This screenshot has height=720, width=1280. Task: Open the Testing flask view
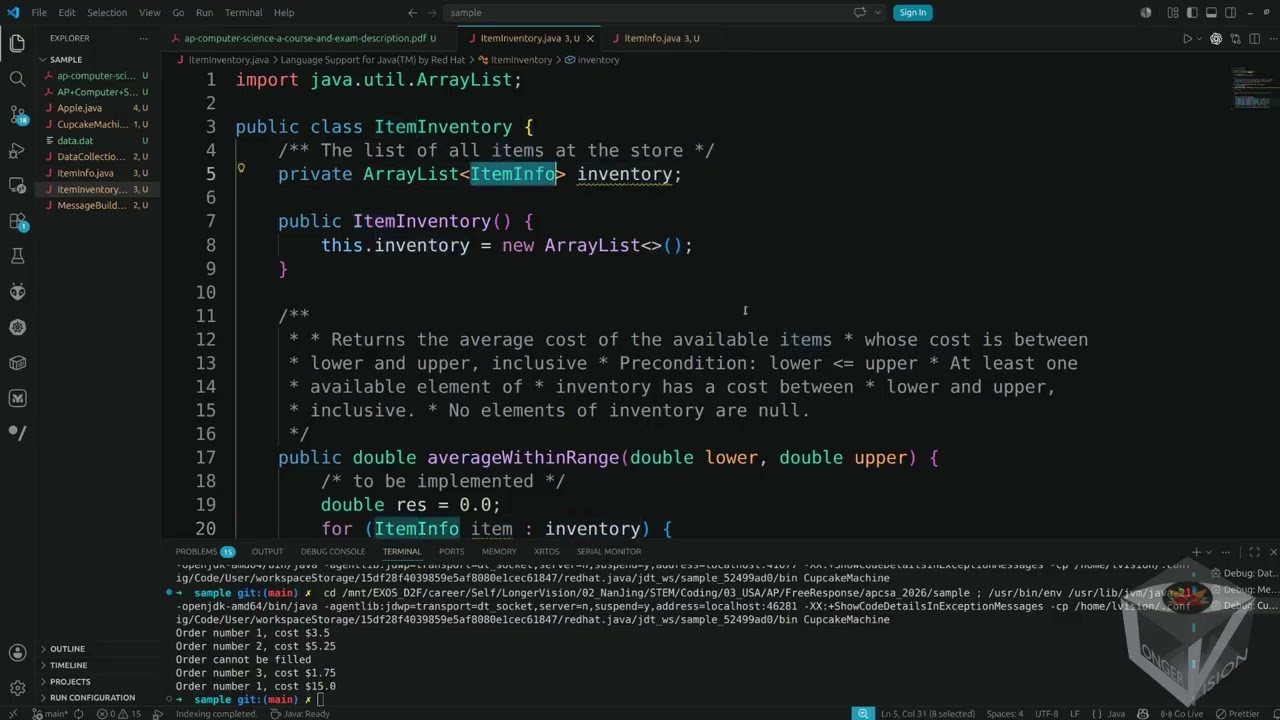point(17,256)
